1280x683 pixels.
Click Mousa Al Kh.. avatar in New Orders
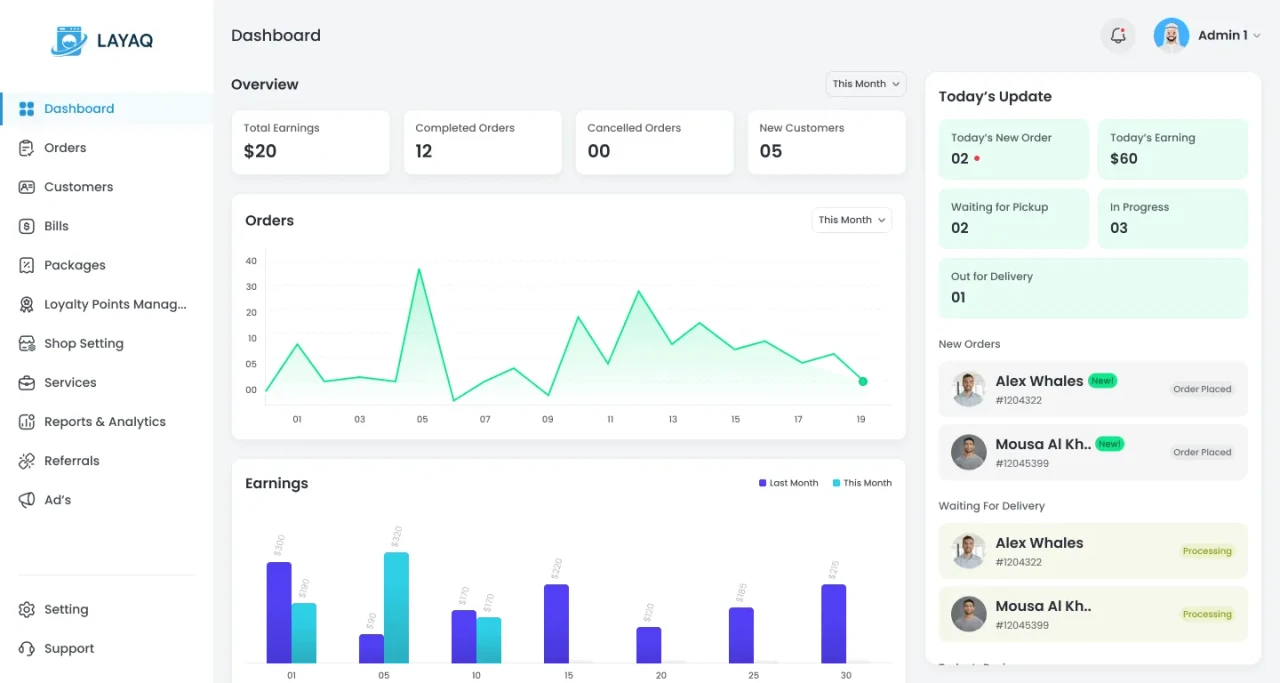[x=969, y=452]
